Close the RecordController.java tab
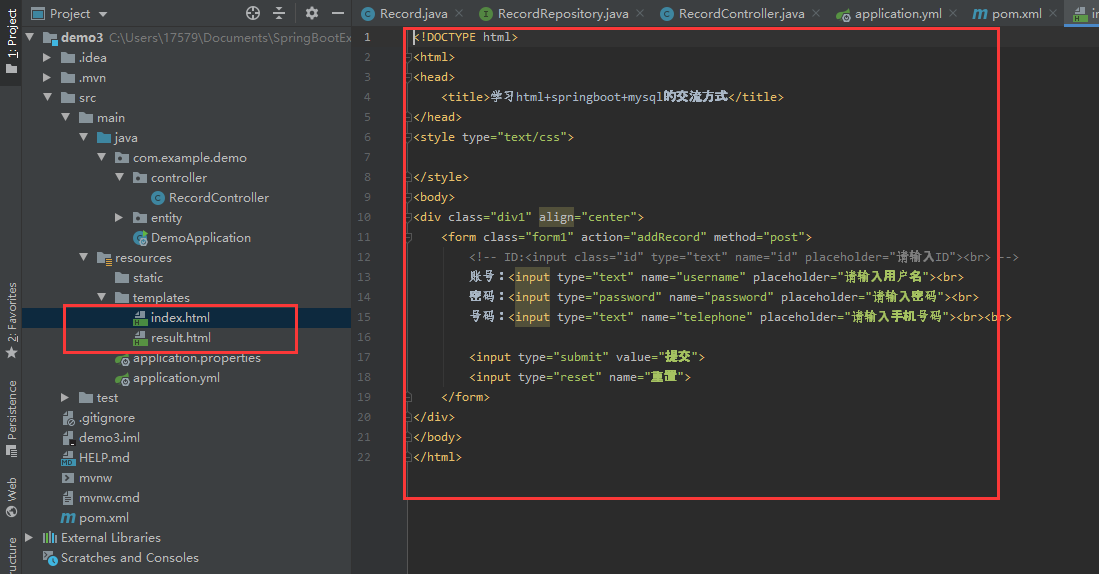This screenshot has width=1099, height=574. pos(817,13)
